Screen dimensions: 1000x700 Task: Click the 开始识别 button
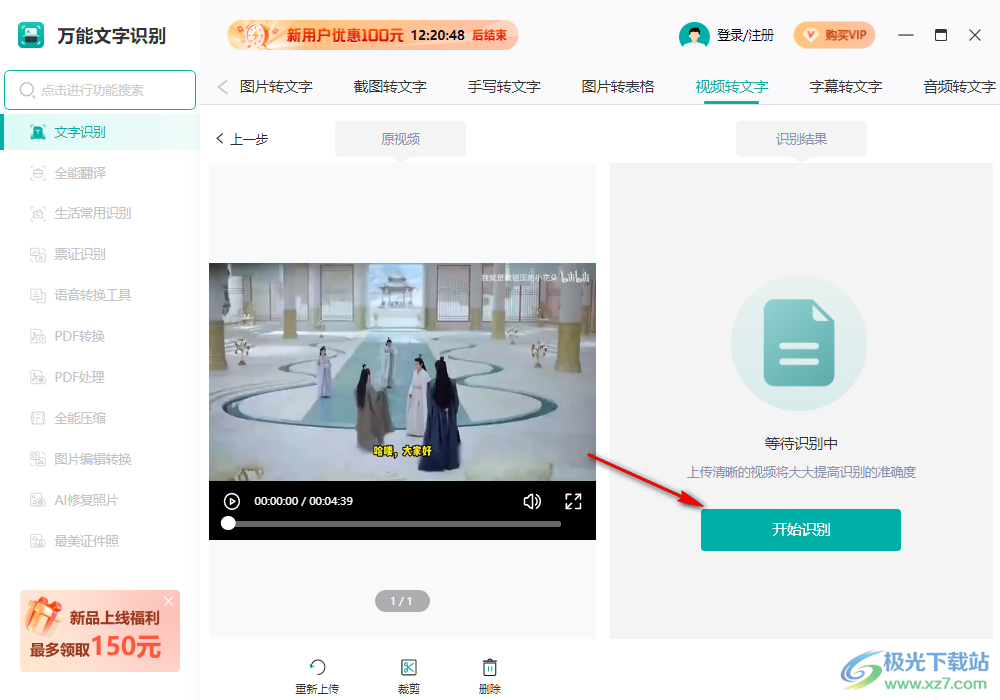tap(801, 530)
